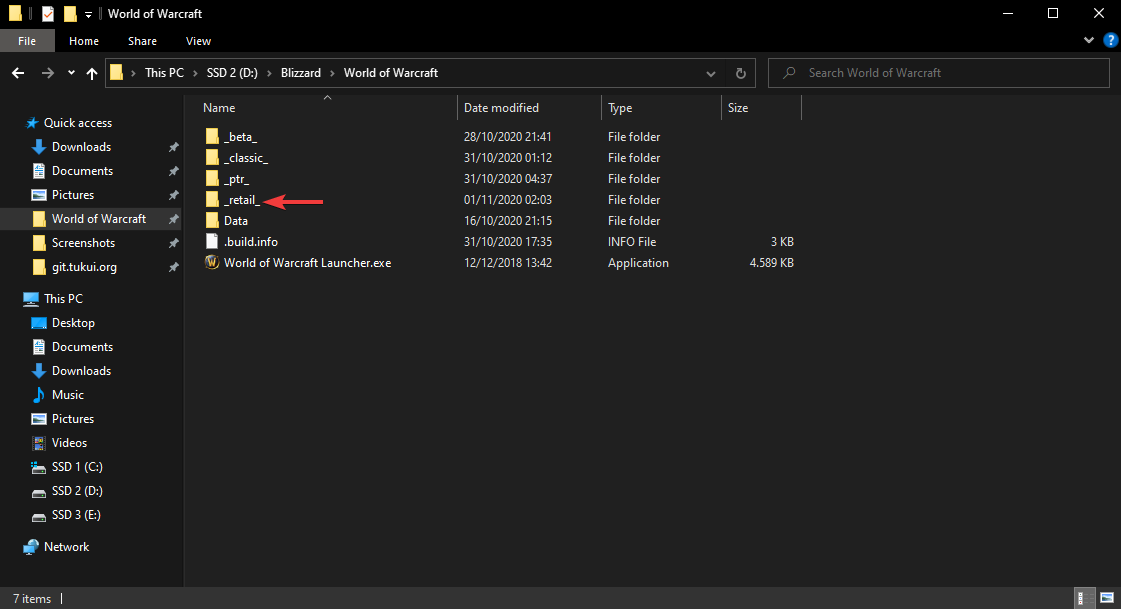Select Desktop under This PC
1121x609 pixels.
point(73,323)
